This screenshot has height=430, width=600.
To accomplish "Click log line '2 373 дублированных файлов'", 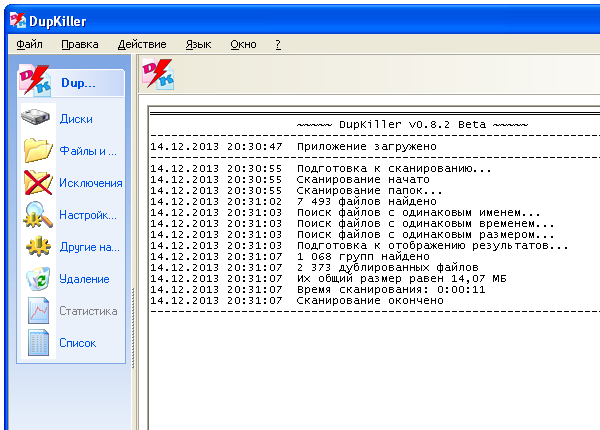I will pos(388,268).
